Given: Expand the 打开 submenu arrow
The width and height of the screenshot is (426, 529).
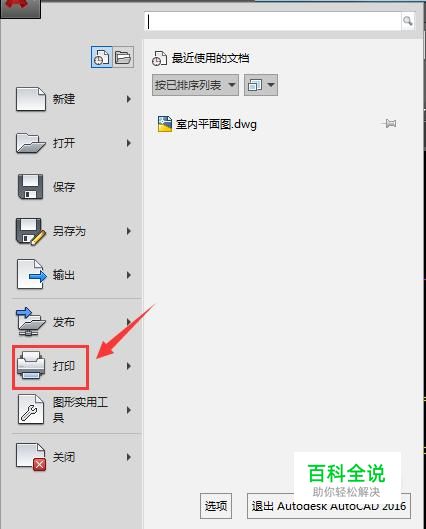Looking at the screenshot, I should tap(129, 143).
